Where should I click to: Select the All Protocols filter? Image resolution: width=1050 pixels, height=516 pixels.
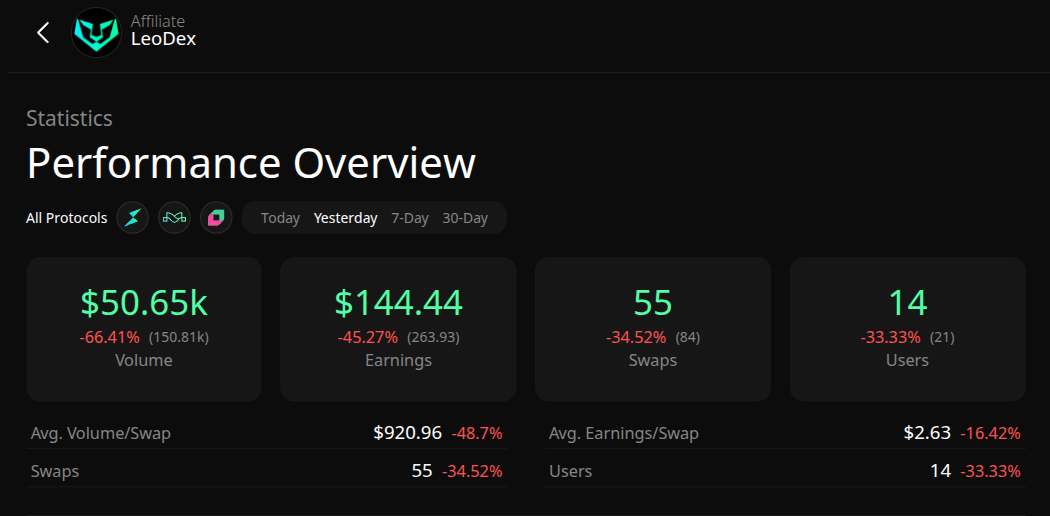(x=66, y=218)
